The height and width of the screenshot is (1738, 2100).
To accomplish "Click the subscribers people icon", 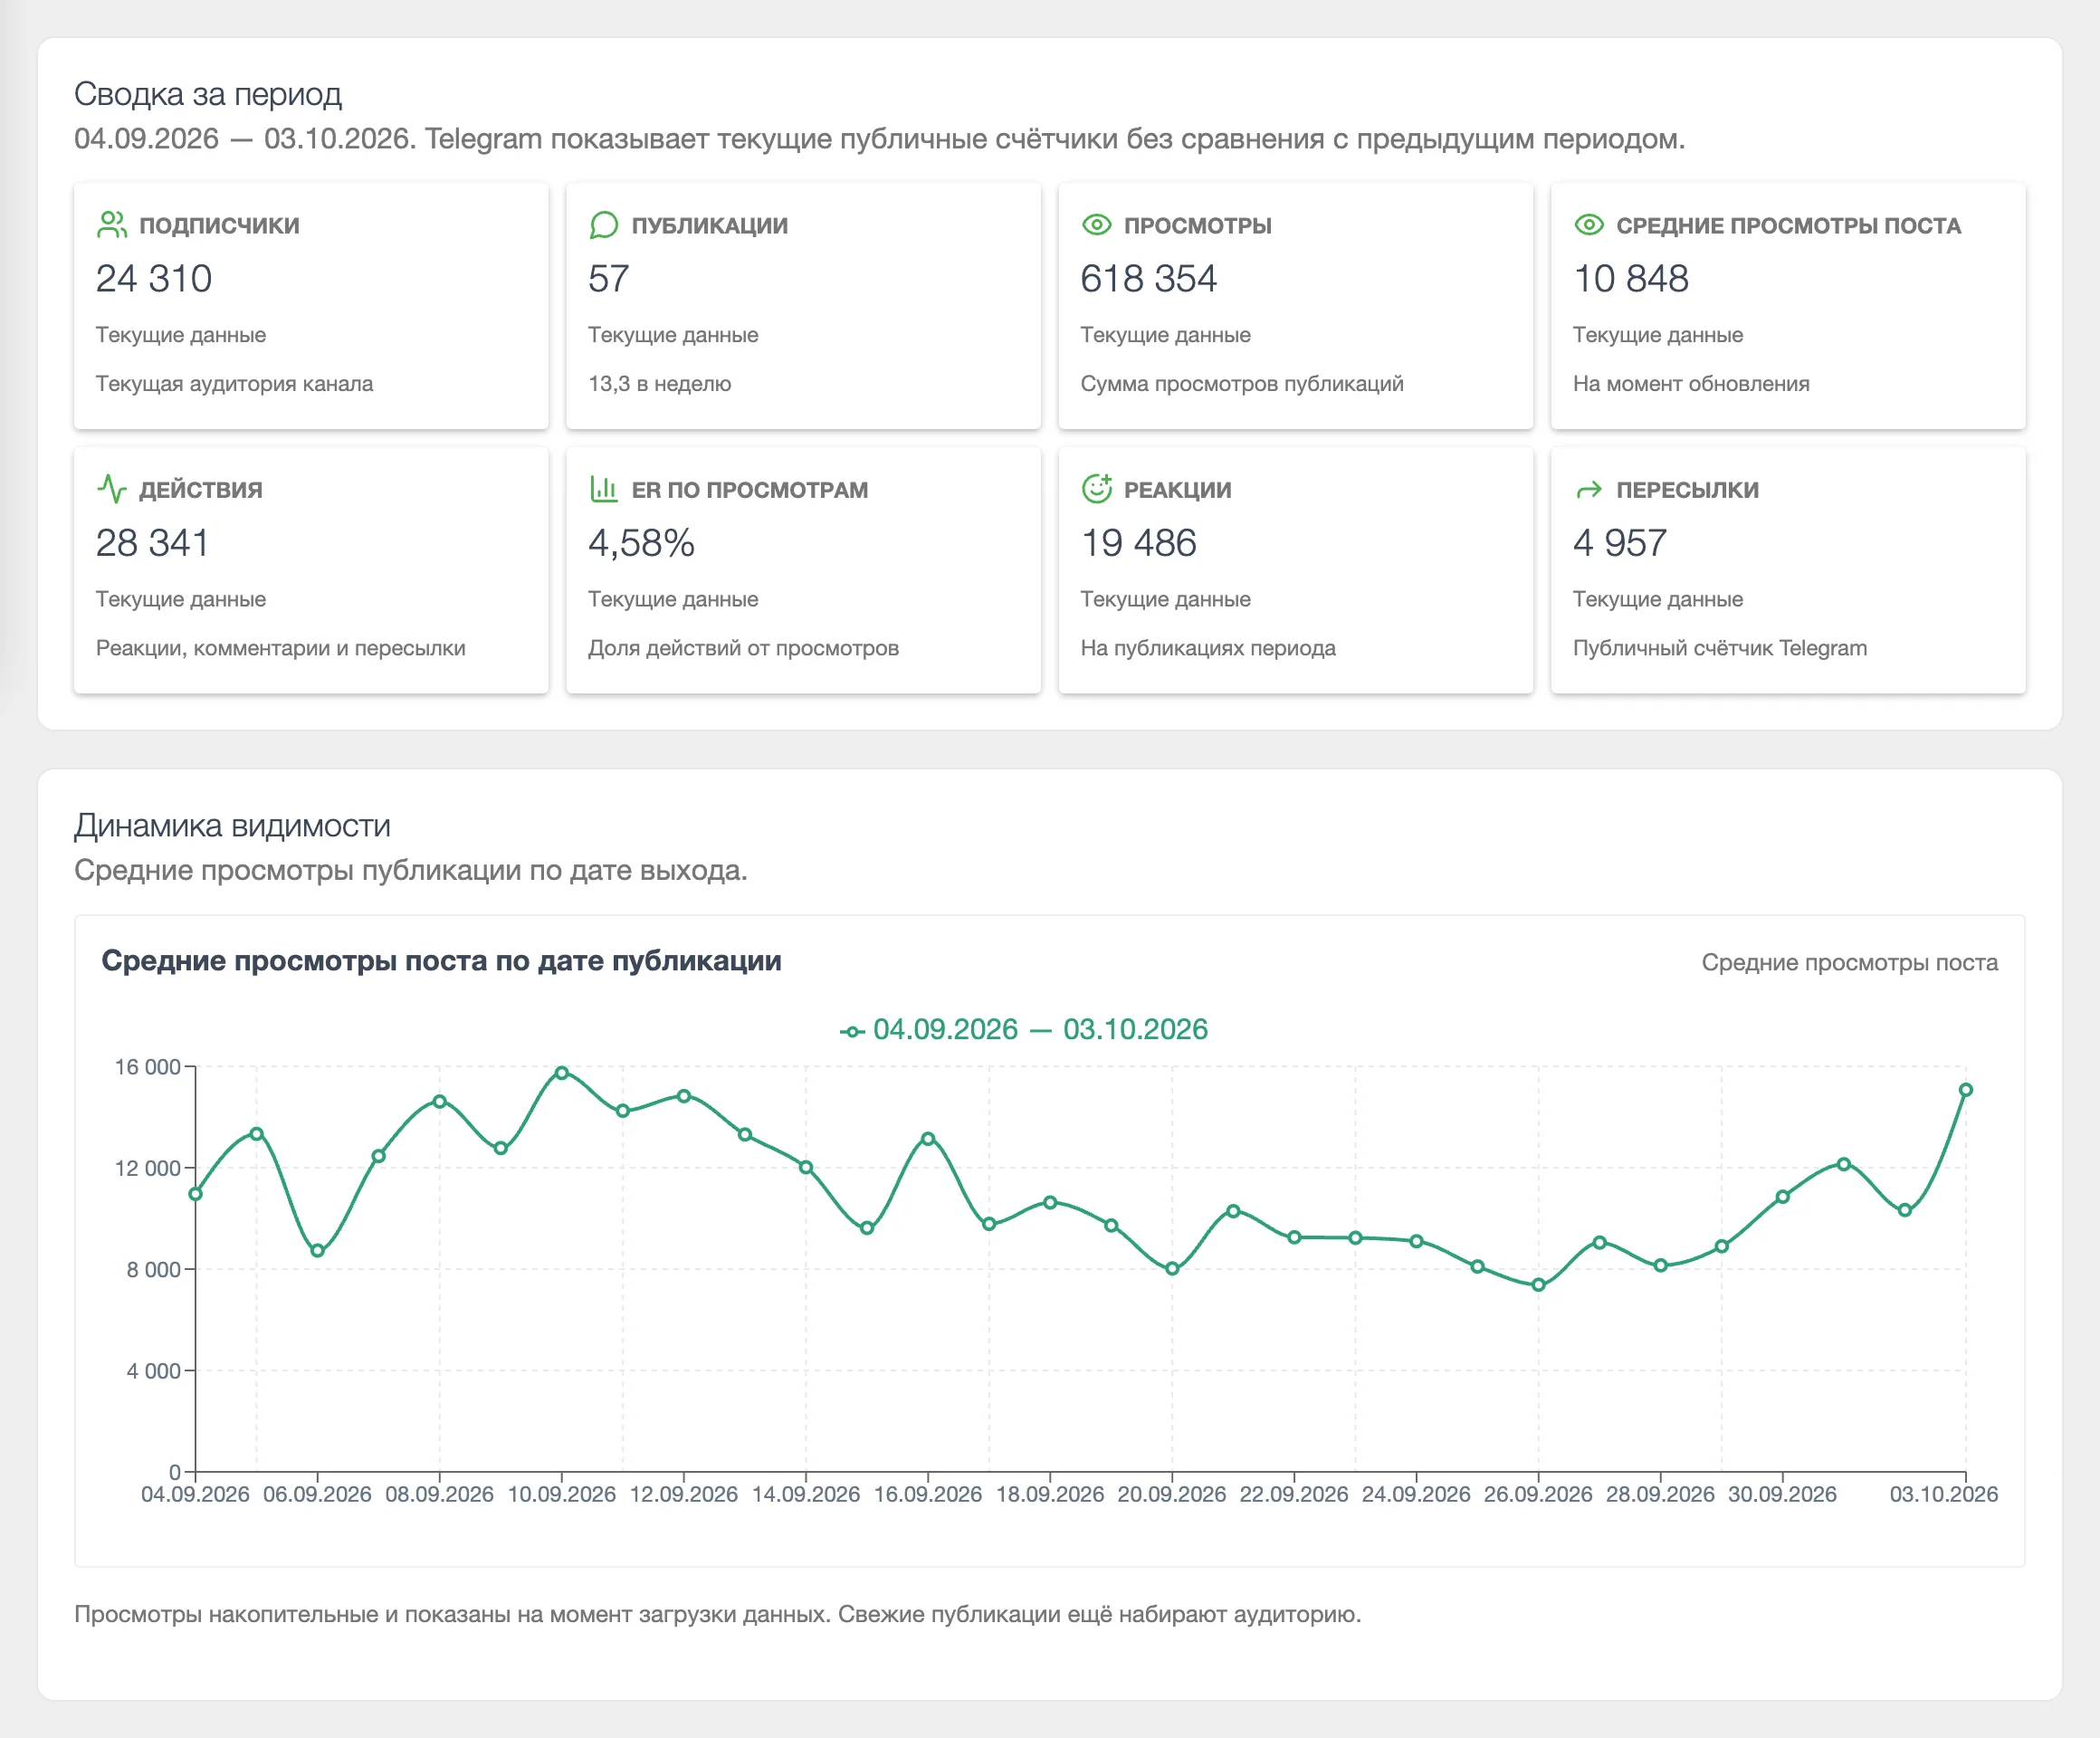I will [111, 225].
